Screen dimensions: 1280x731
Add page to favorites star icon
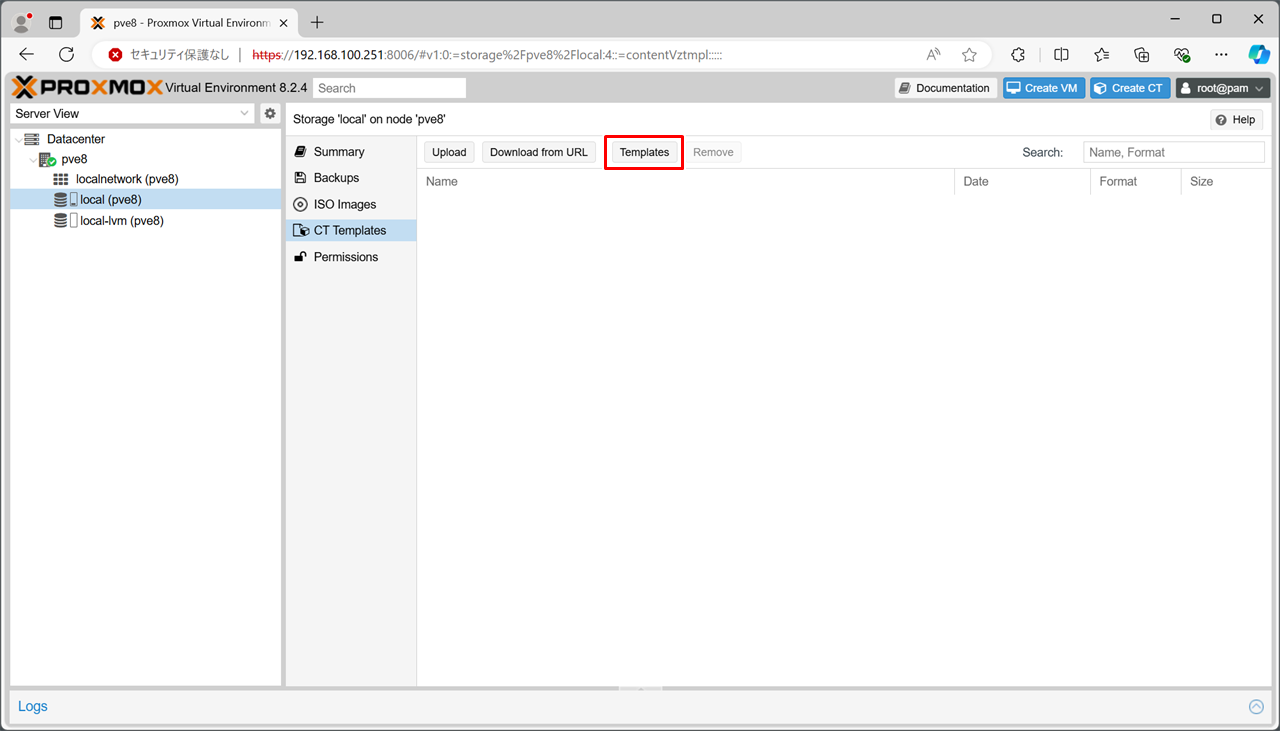(x=969, y=55)
